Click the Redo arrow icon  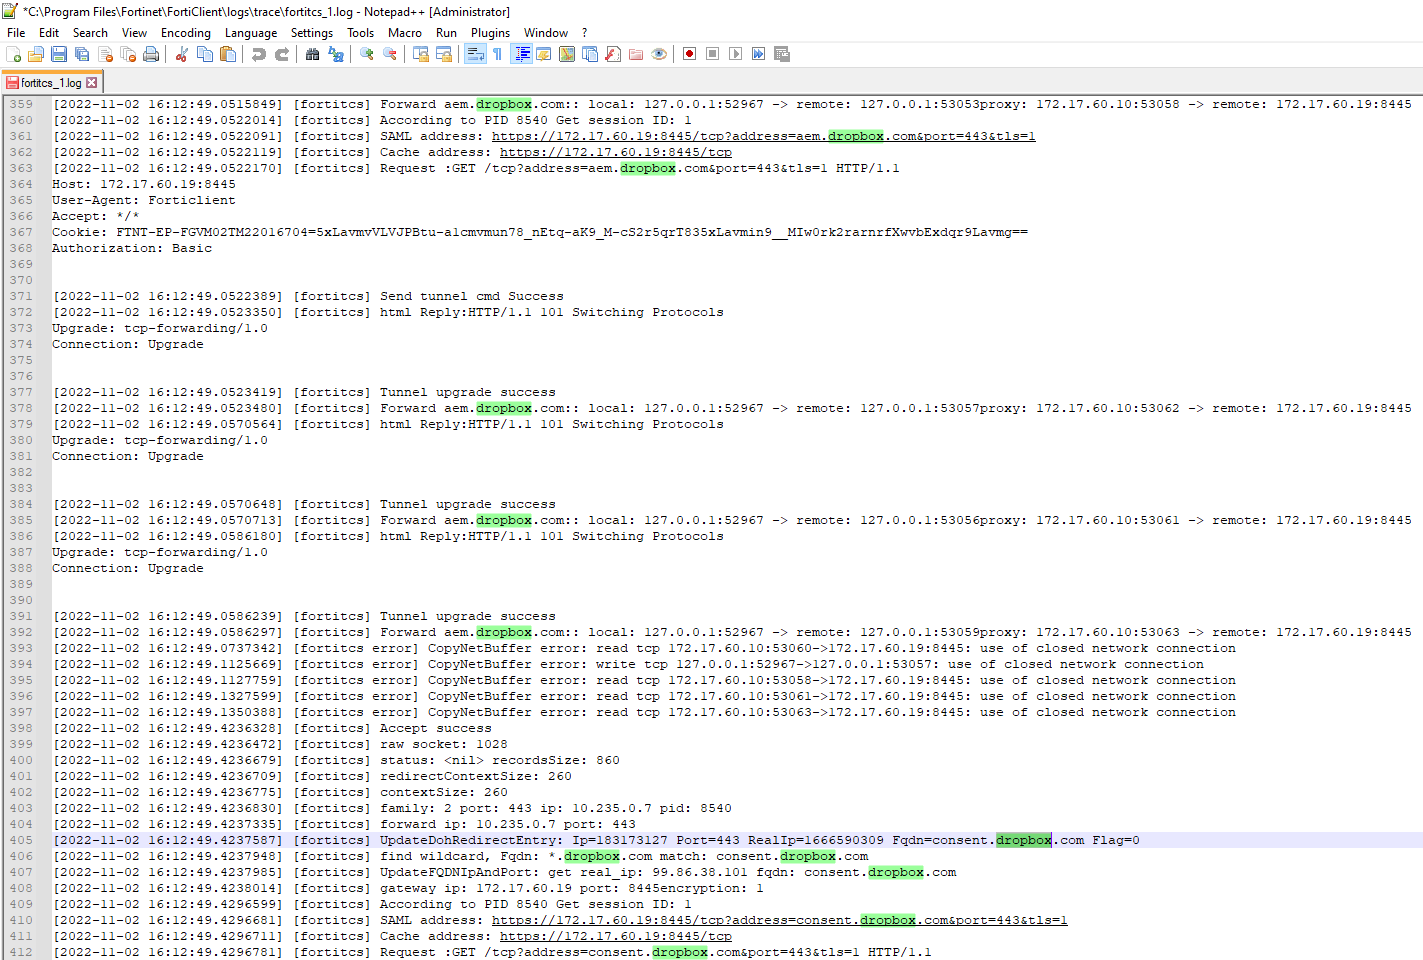point(282,54)
